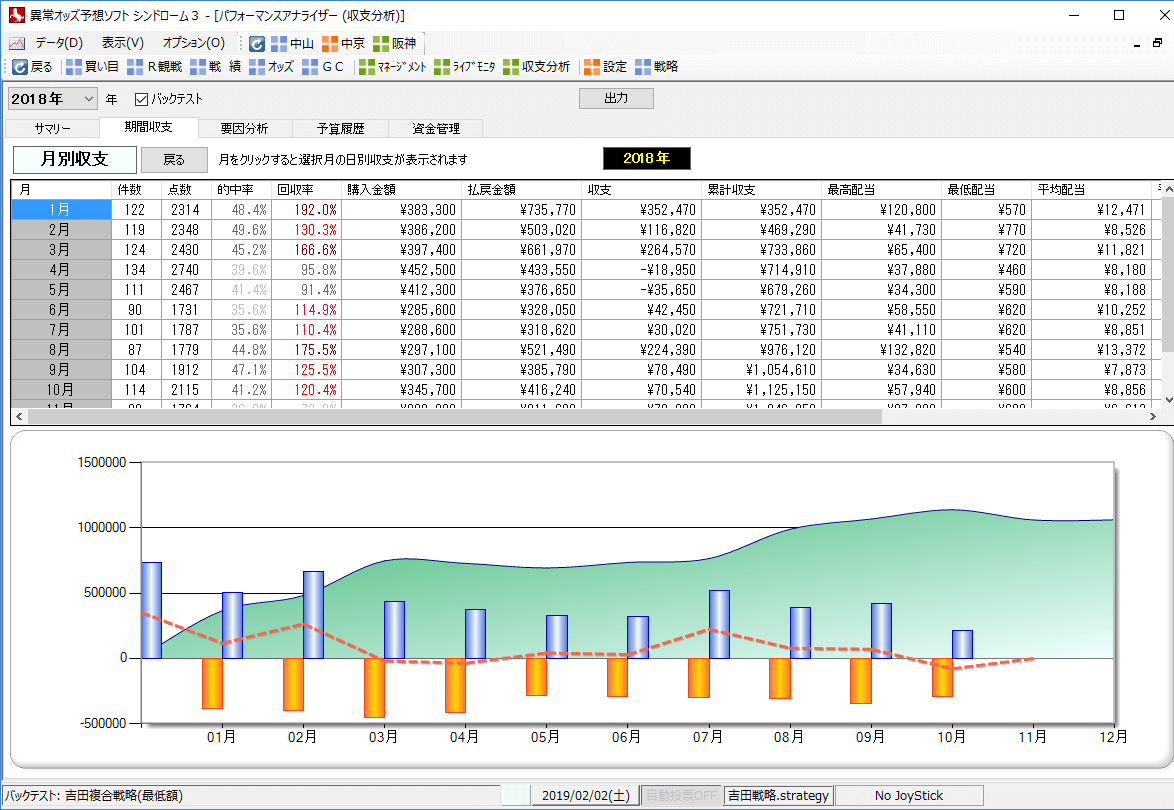Switch to the 資金管理 tab

coord(437,129)
